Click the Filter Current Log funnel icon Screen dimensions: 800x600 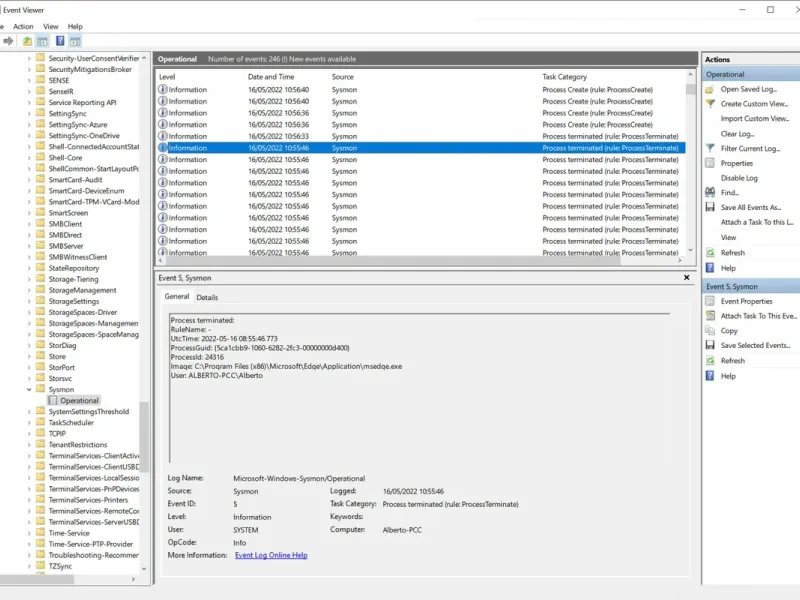(710, 148)
